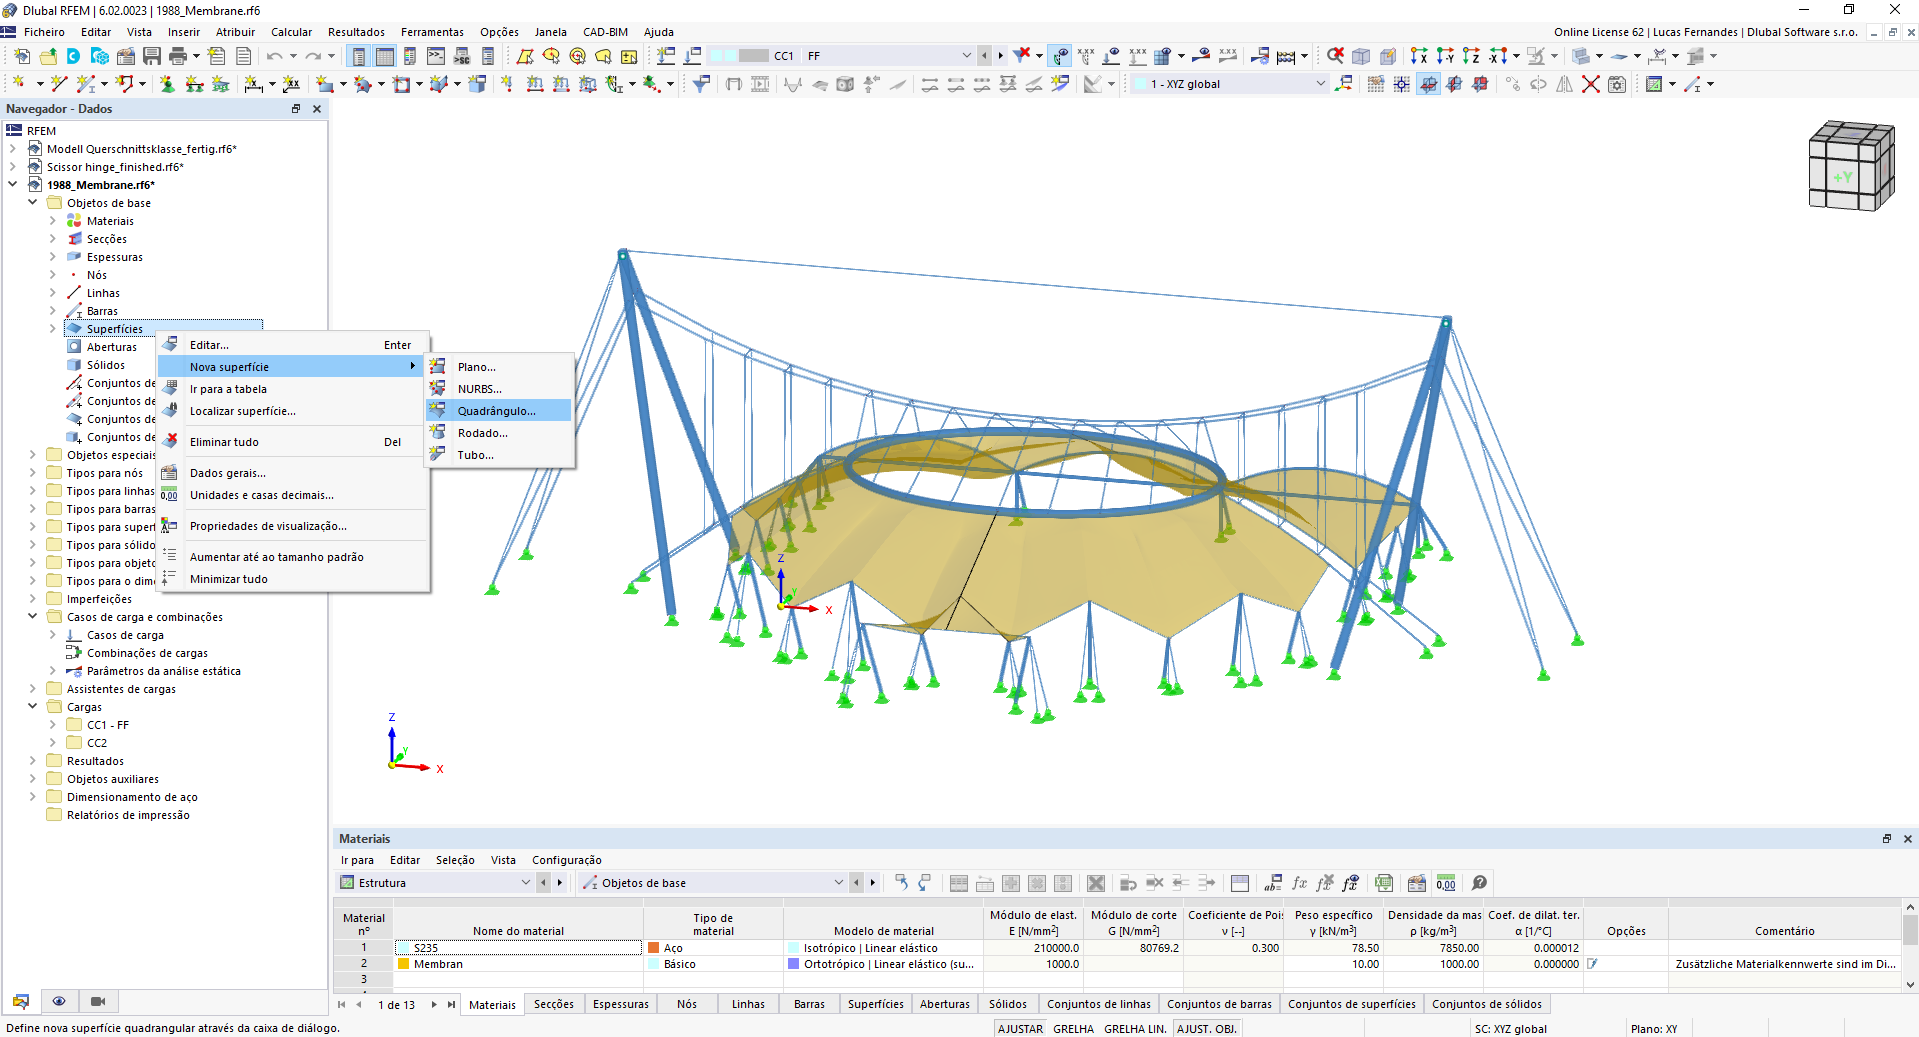
Task: Toggle GRELHA grid in status bar
Action: [x=1073, y=1029]
